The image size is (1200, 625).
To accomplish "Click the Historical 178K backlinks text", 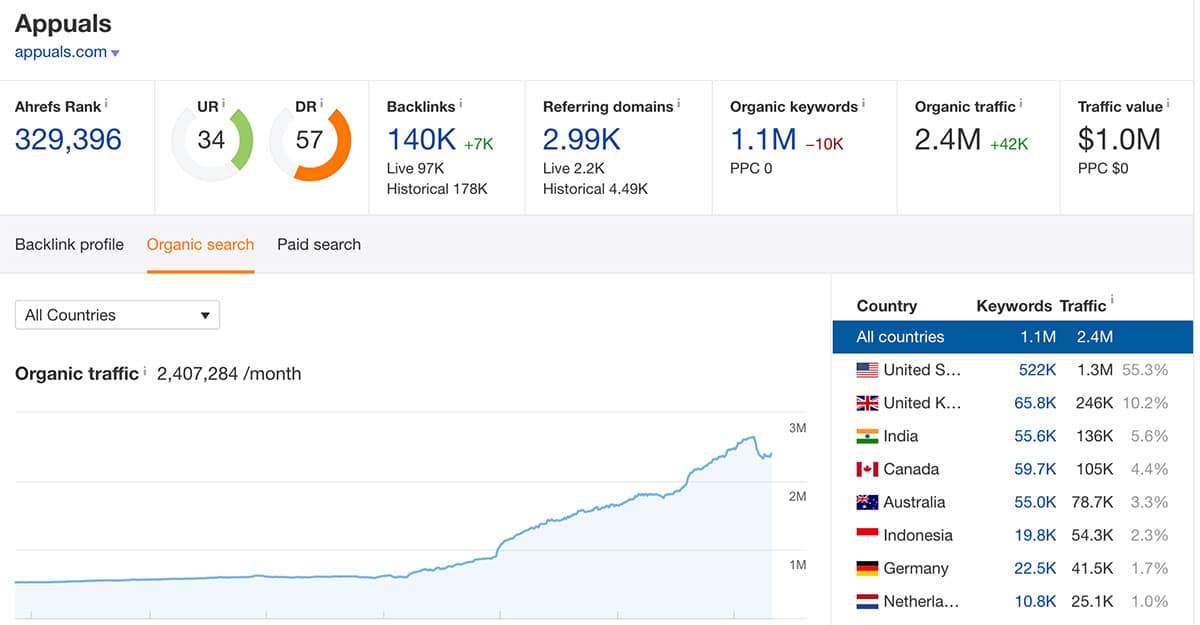I will 437,188.
